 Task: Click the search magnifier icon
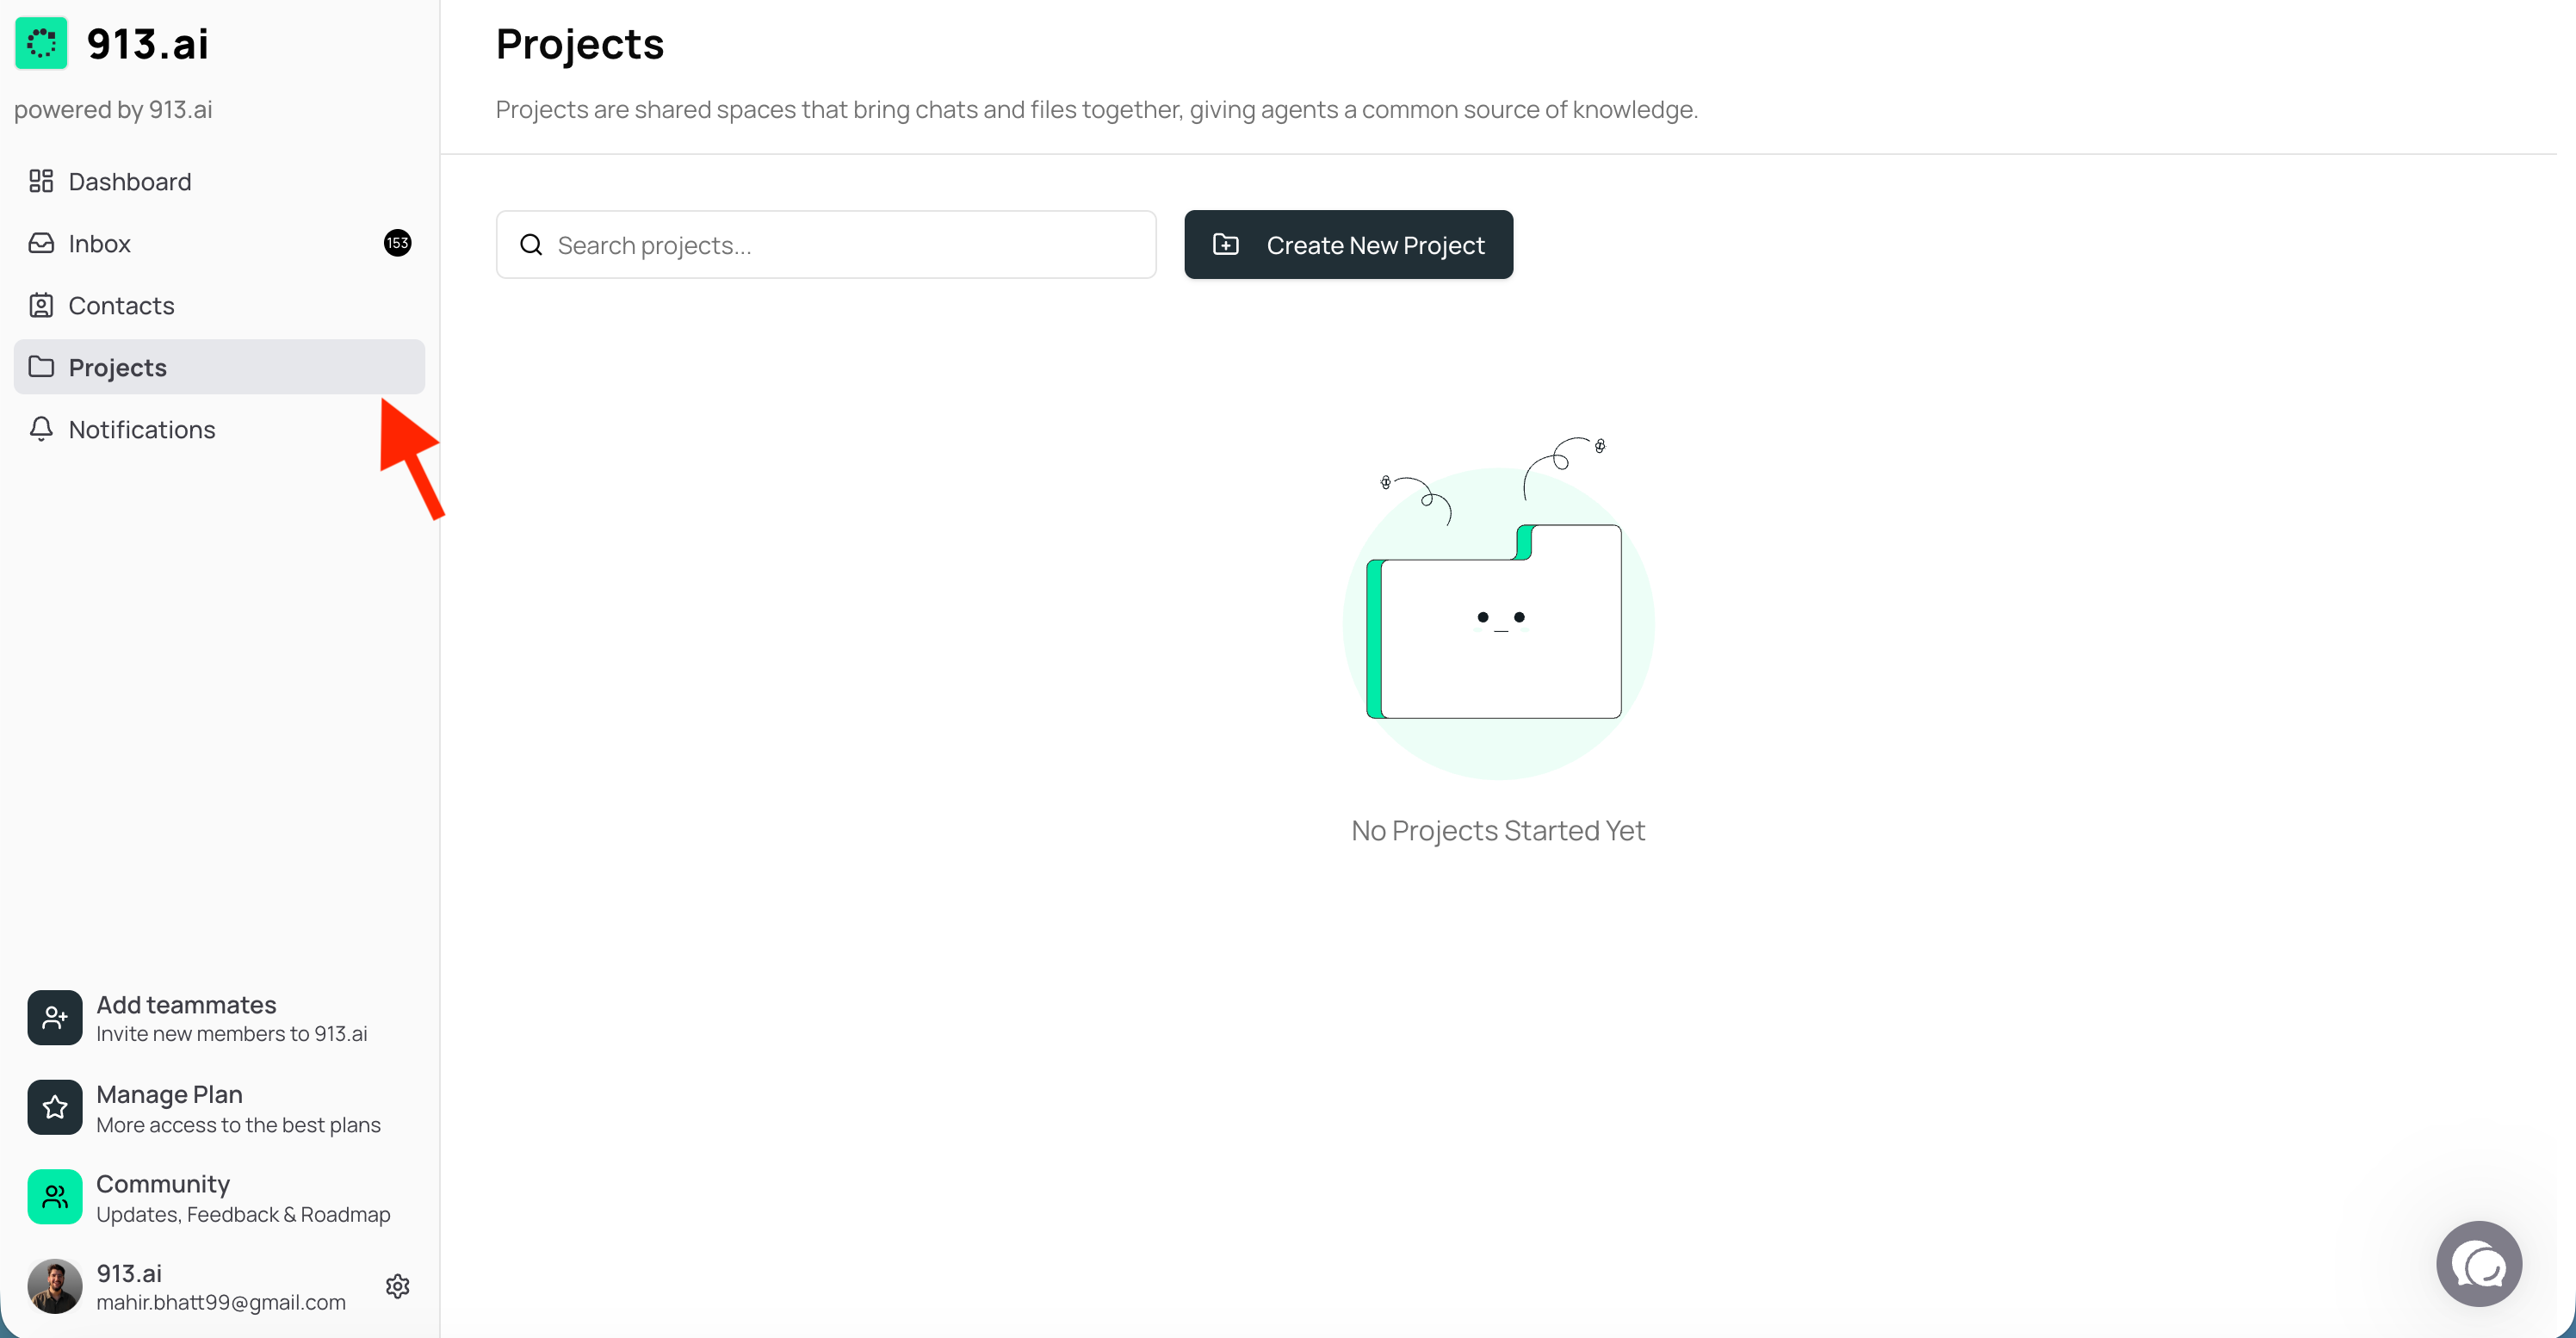click(531, 245)
